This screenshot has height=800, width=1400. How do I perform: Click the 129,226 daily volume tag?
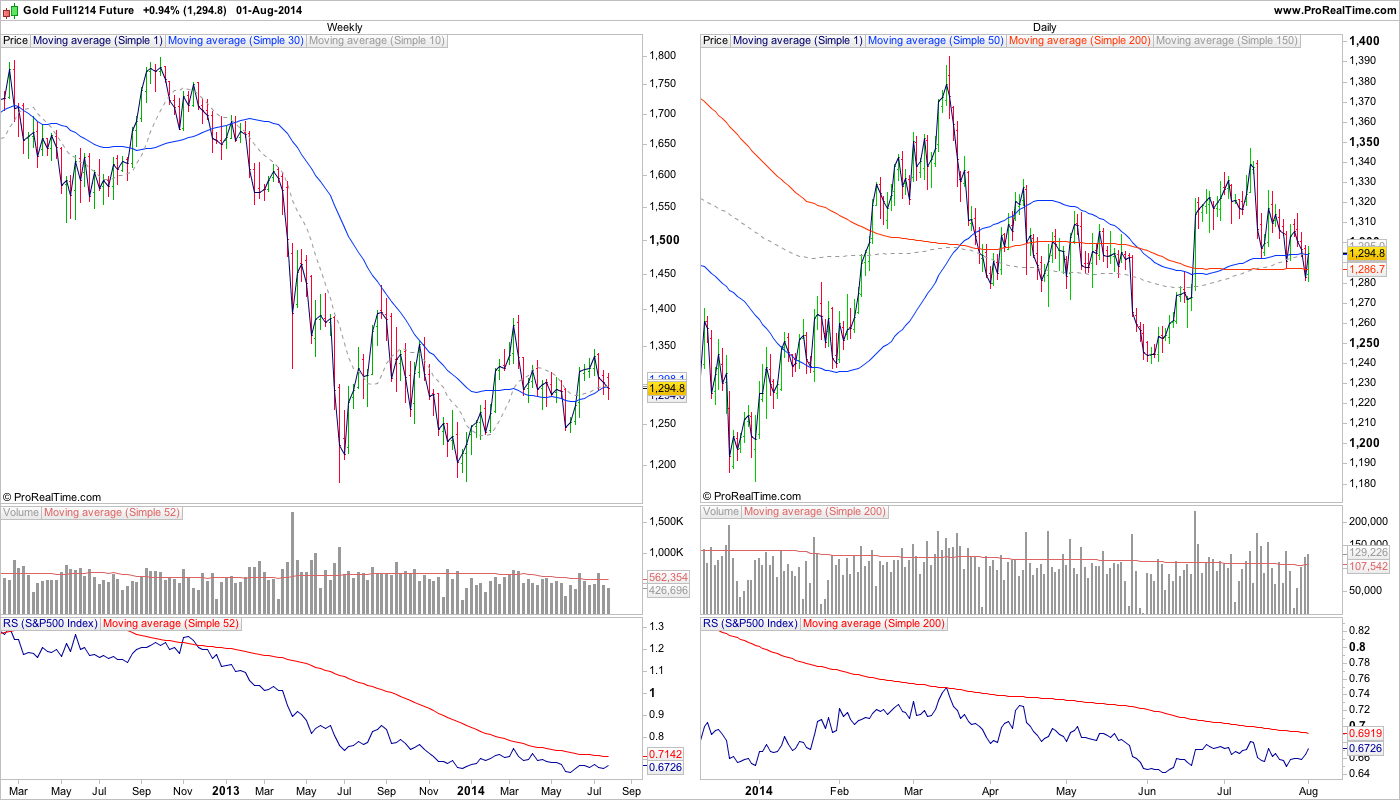point(1368,552)
